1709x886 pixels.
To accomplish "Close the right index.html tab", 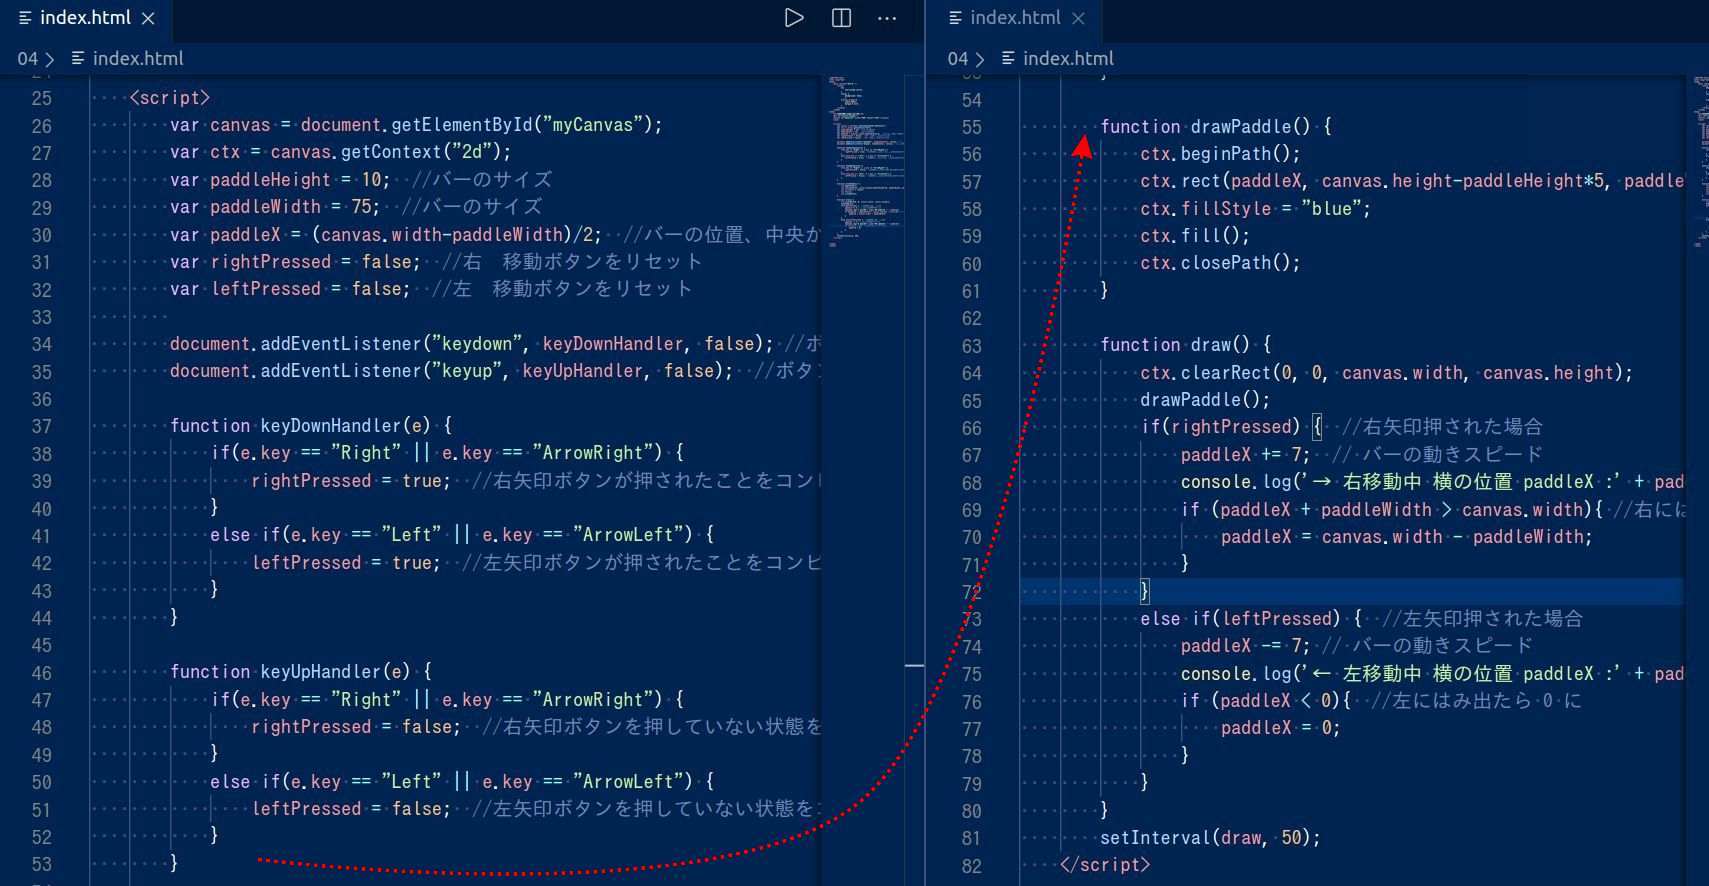I will click(x=1078, y=18).
